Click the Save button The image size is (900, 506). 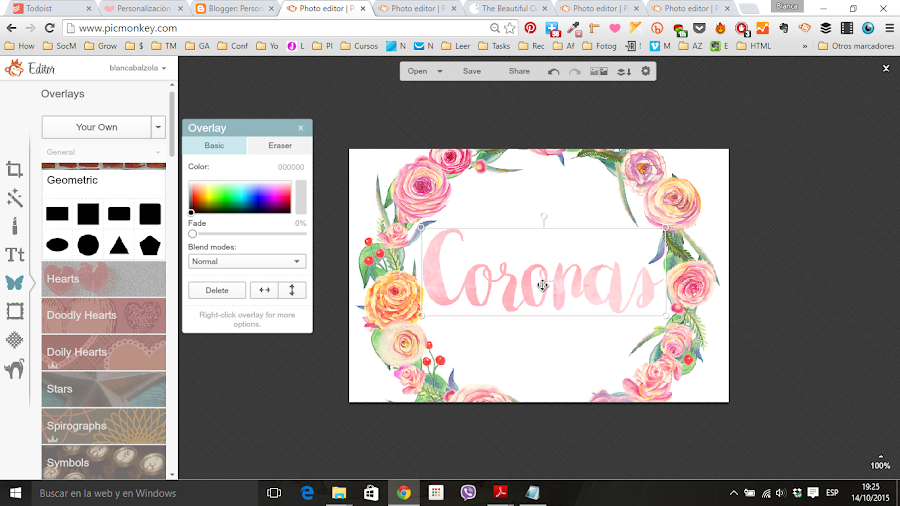pyautogui.click(x=472, y=71)
